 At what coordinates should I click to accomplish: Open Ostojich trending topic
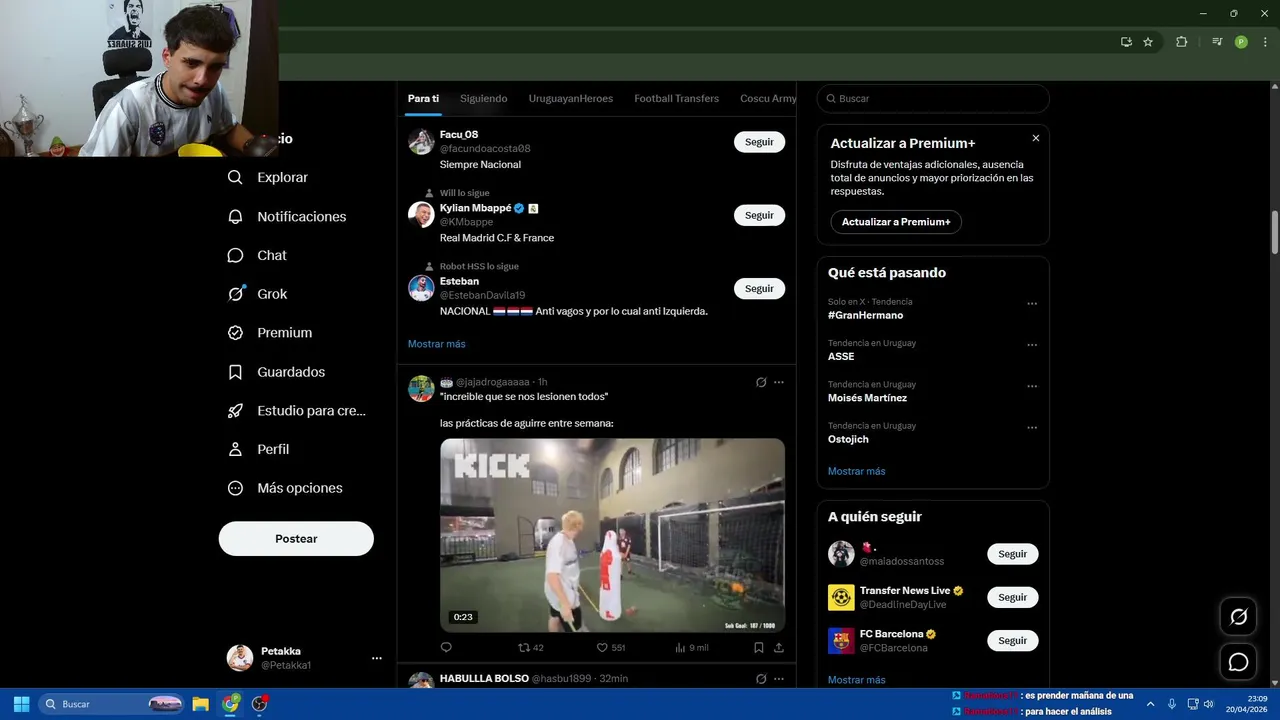point(848,439)
